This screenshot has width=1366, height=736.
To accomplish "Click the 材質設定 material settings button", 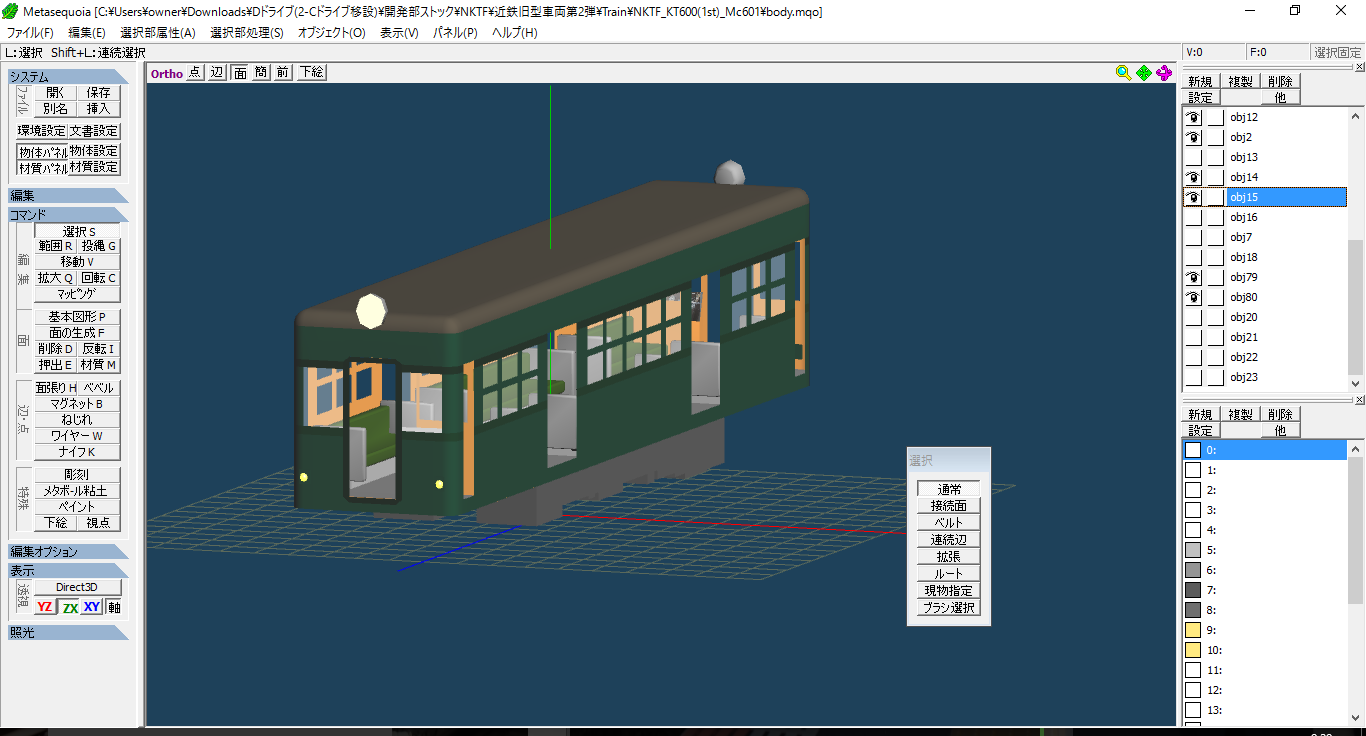I will click(94, 167).
